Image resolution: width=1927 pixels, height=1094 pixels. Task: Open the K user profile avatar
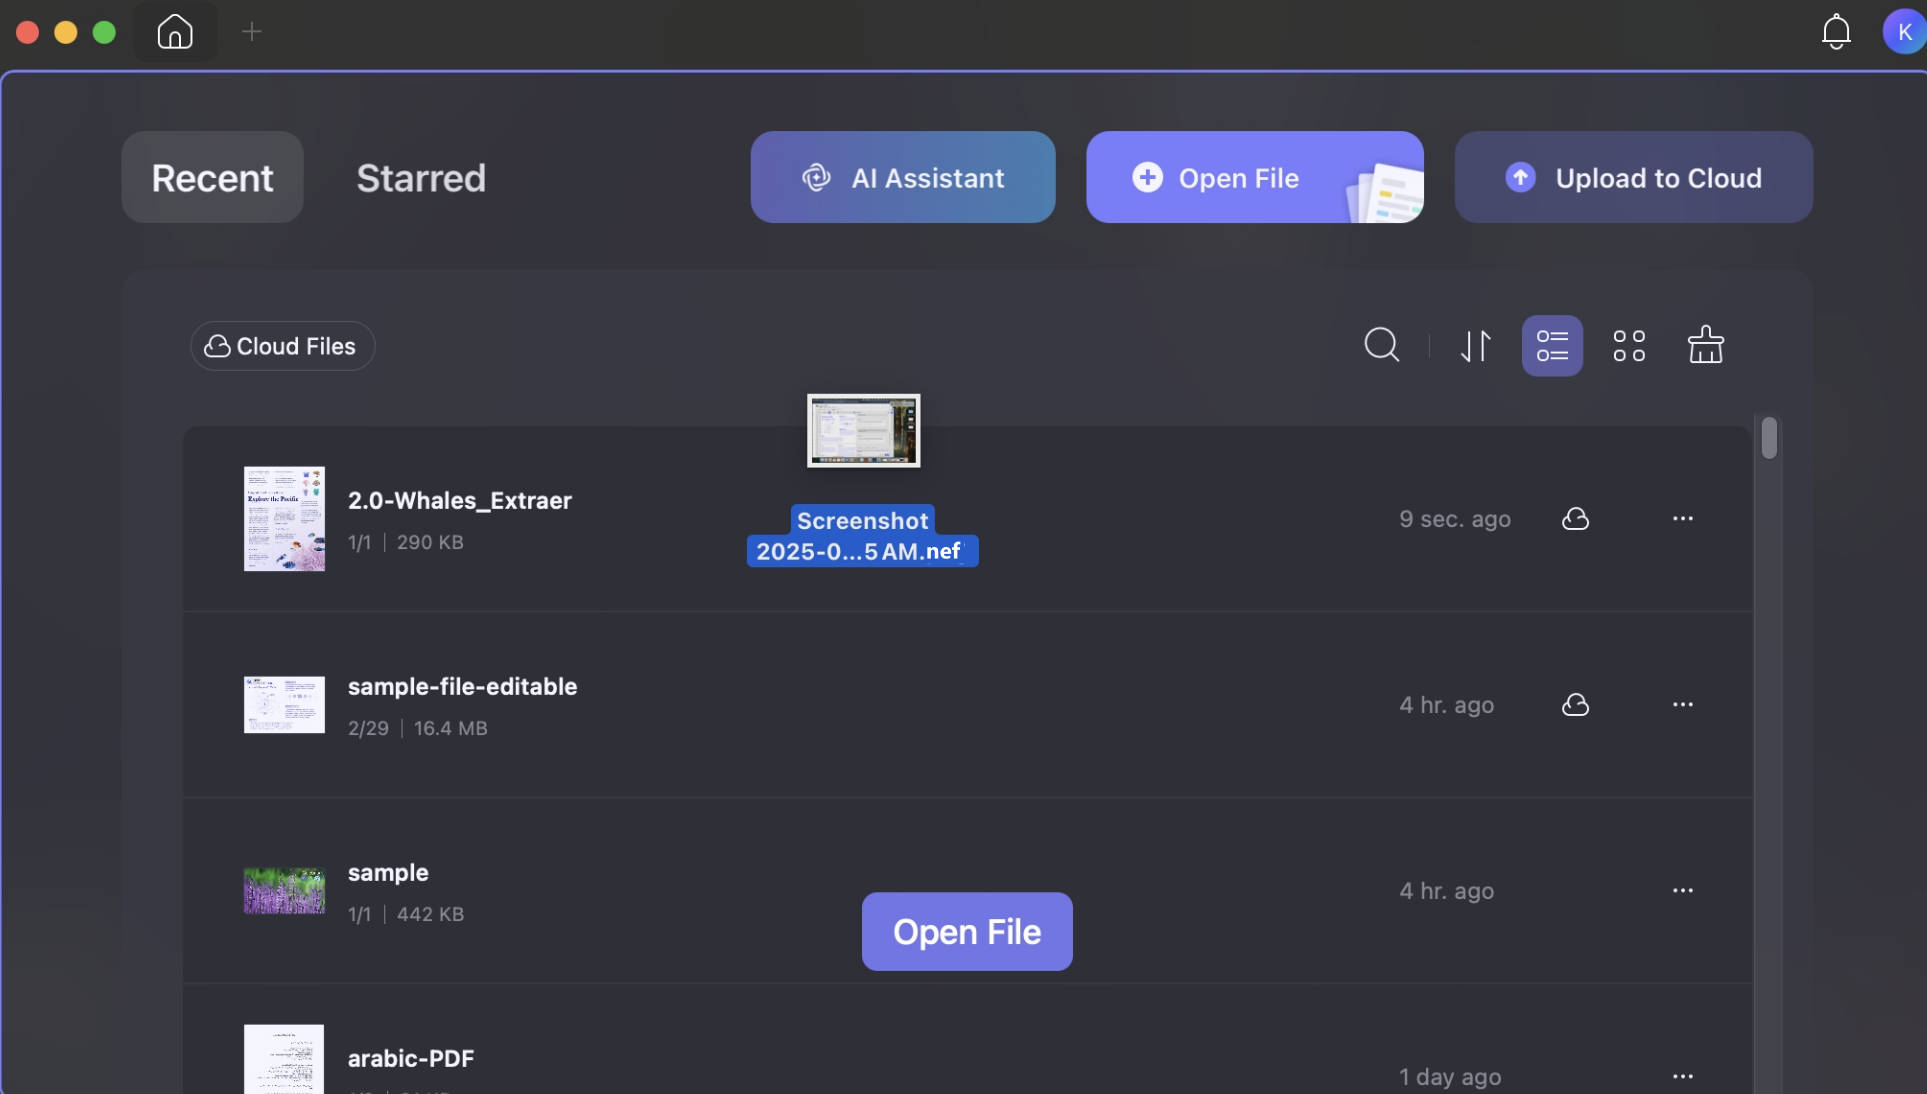pyautogui.click(x=1904, y=32)
